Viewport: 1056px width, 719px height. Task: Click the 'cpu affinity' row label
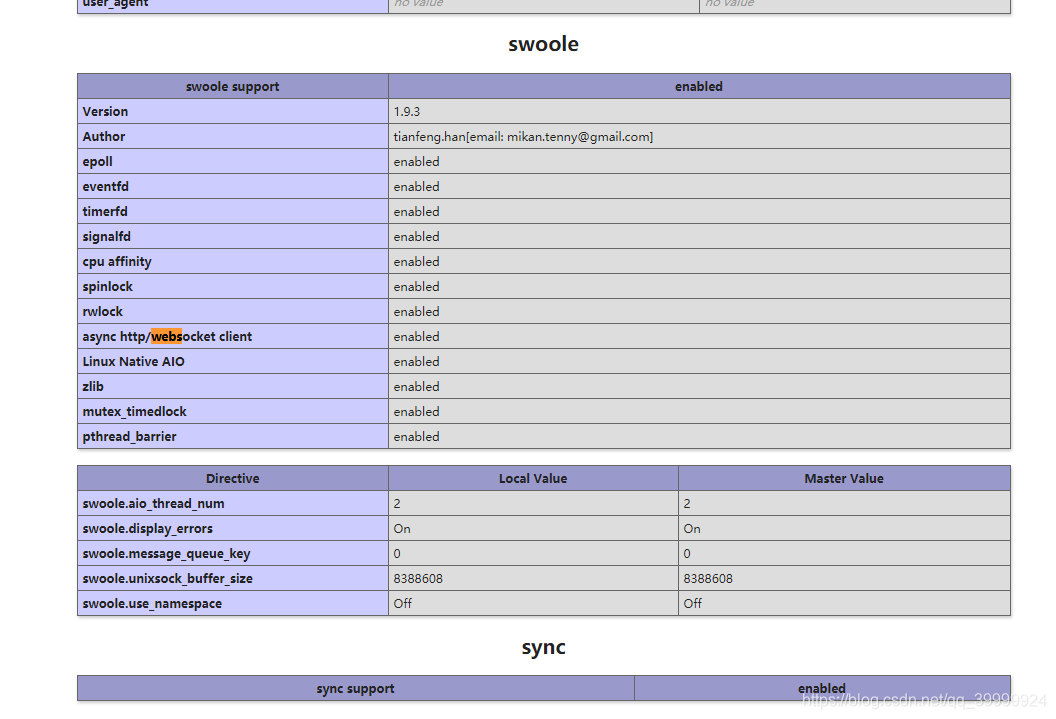(x=117, y=261)
